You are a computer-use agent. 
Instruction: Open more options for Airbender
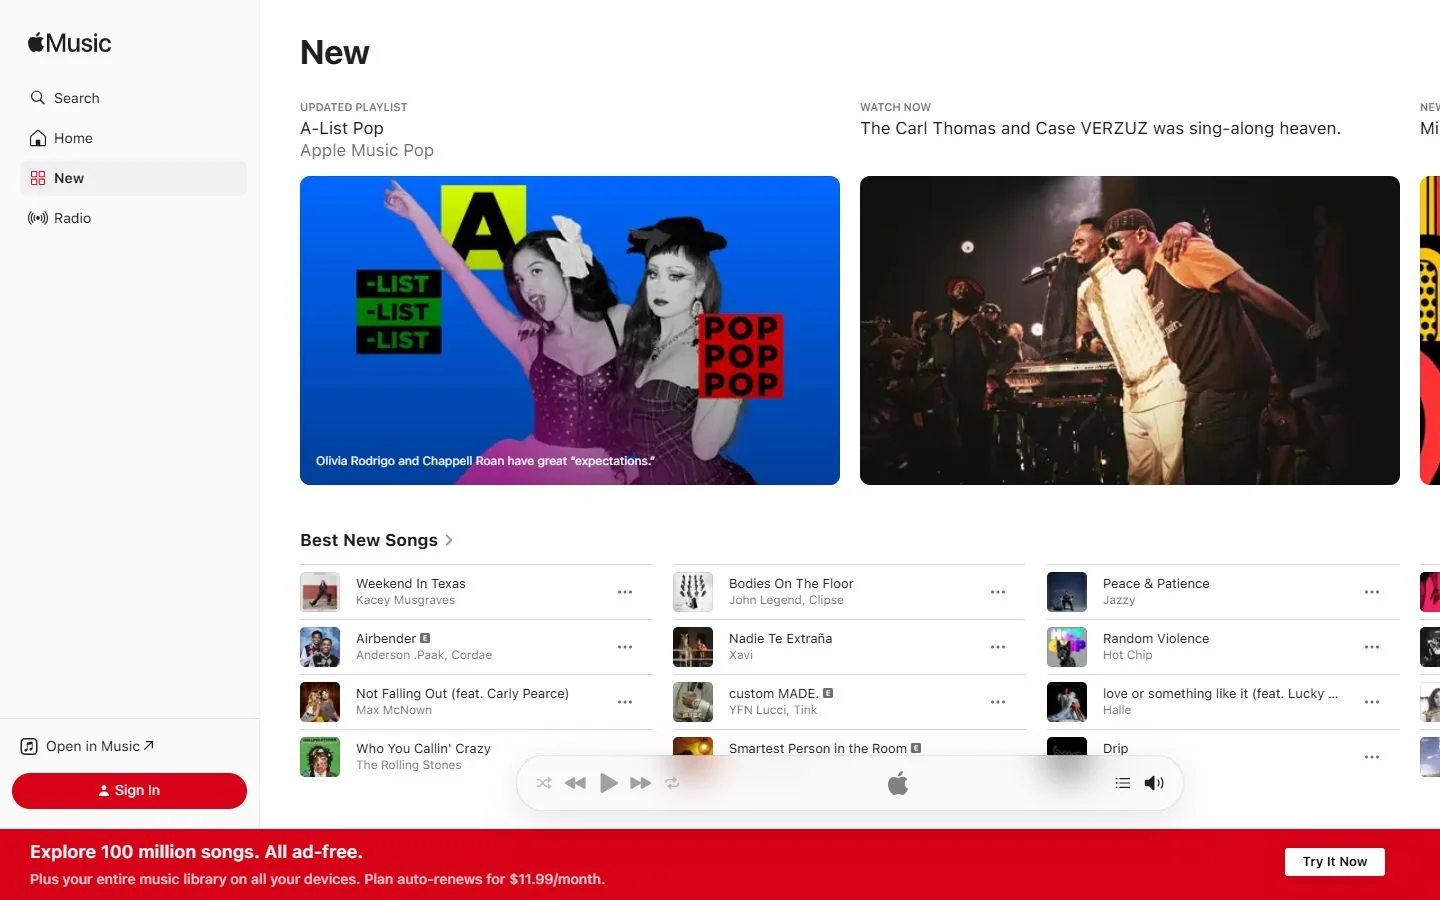click(625, 647)
